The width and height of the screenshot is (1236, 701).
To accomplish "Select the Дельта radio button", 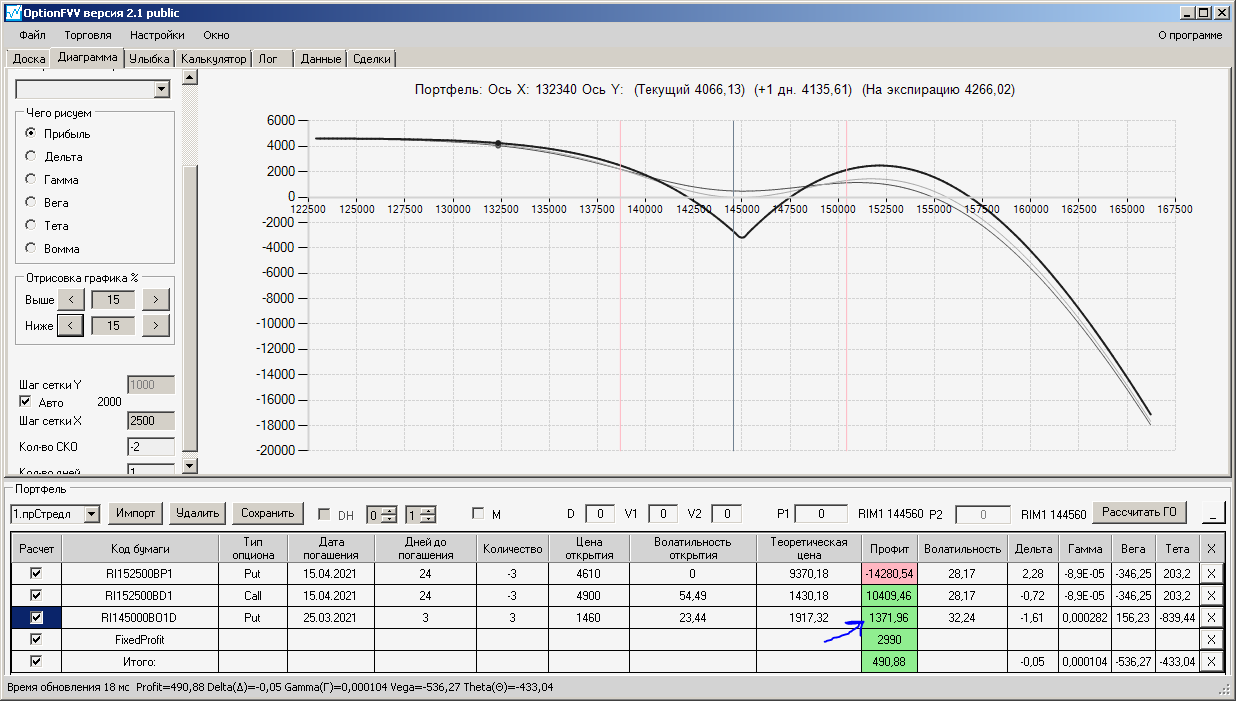I will tap(31, 156).
